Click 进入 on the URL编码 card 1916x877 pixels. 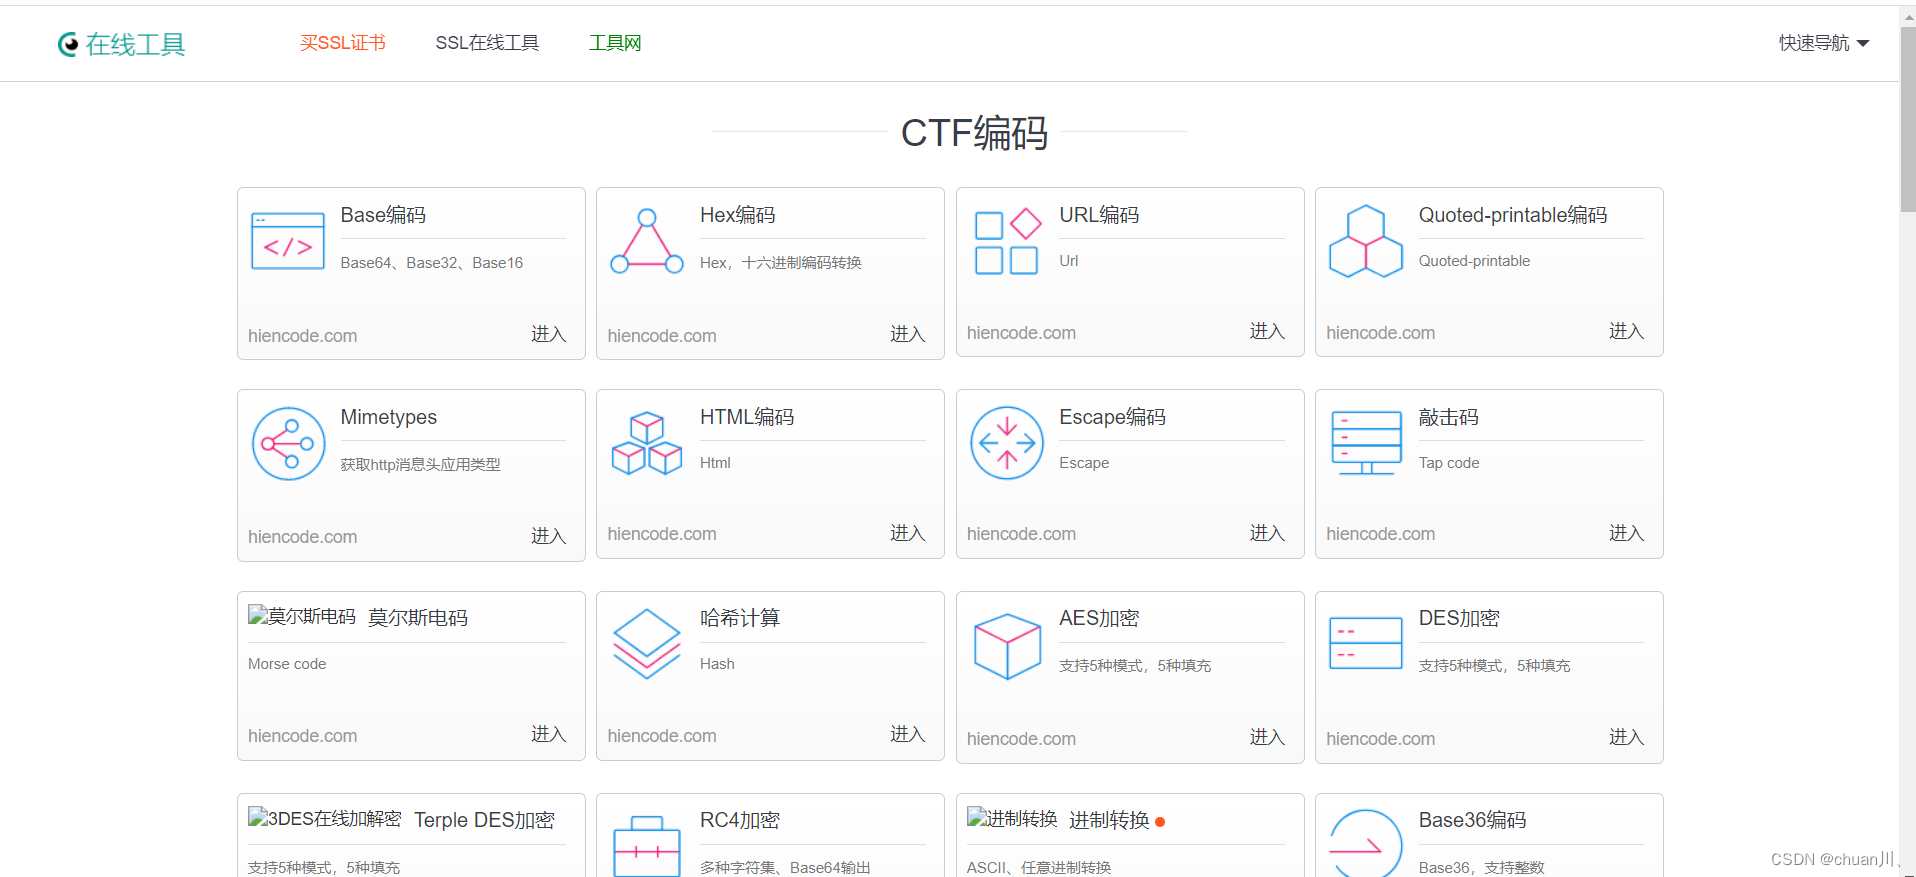(1267, 331)
